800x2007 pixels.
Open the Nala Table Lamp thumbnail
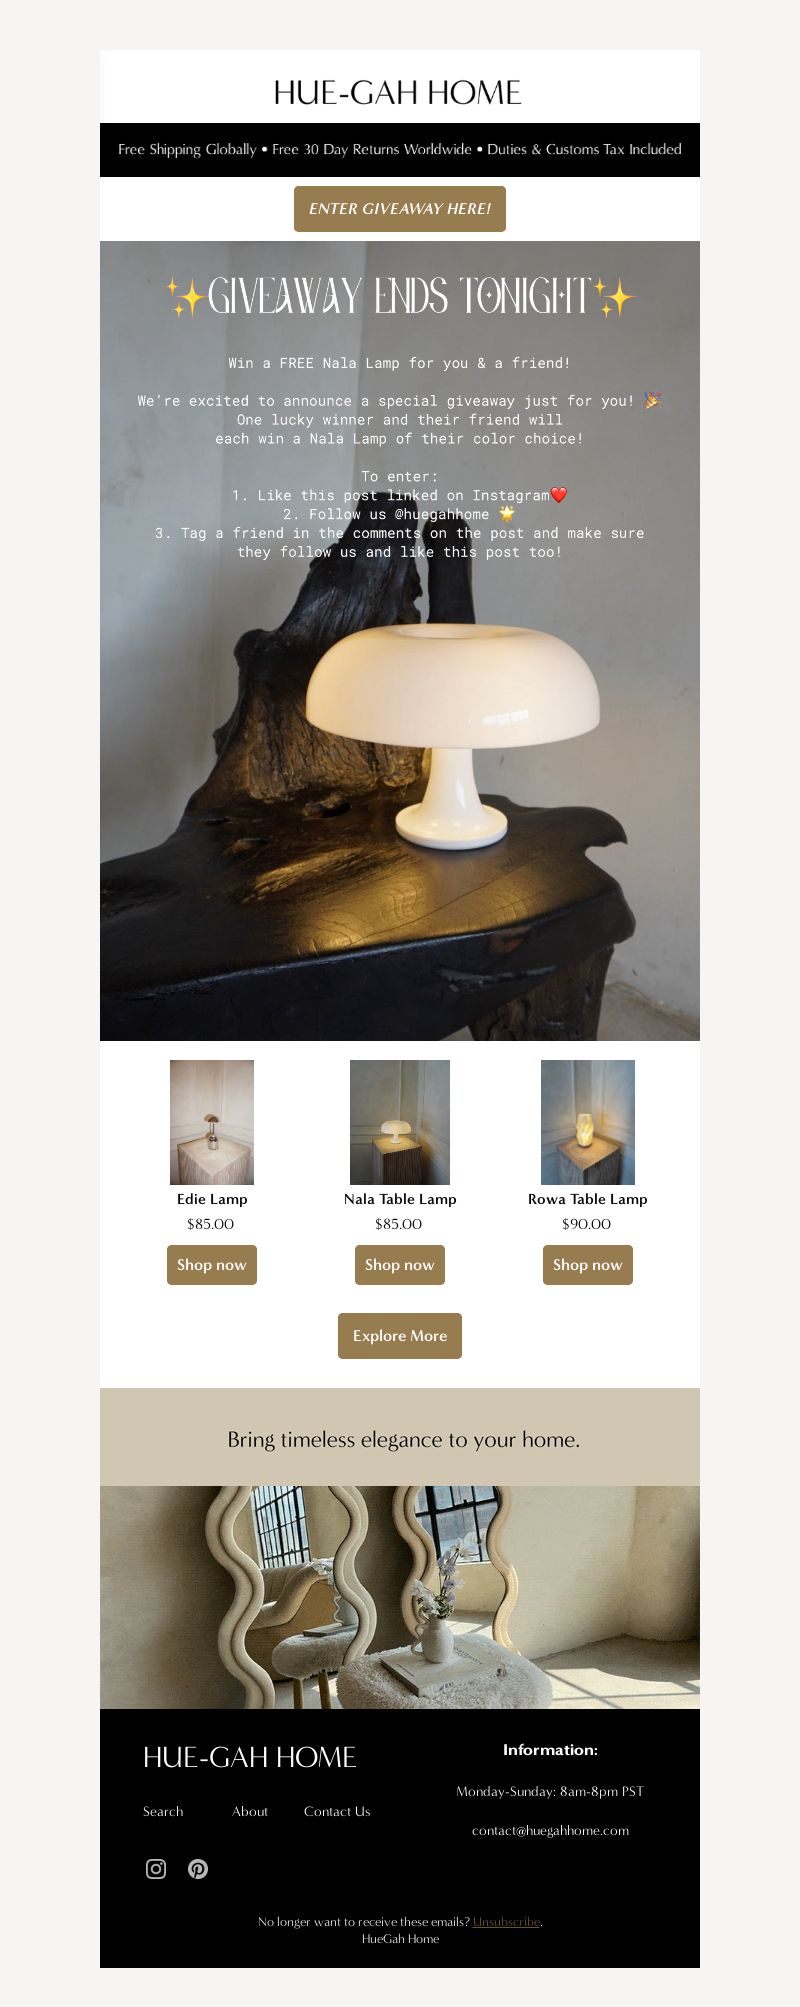[400, 1122]
